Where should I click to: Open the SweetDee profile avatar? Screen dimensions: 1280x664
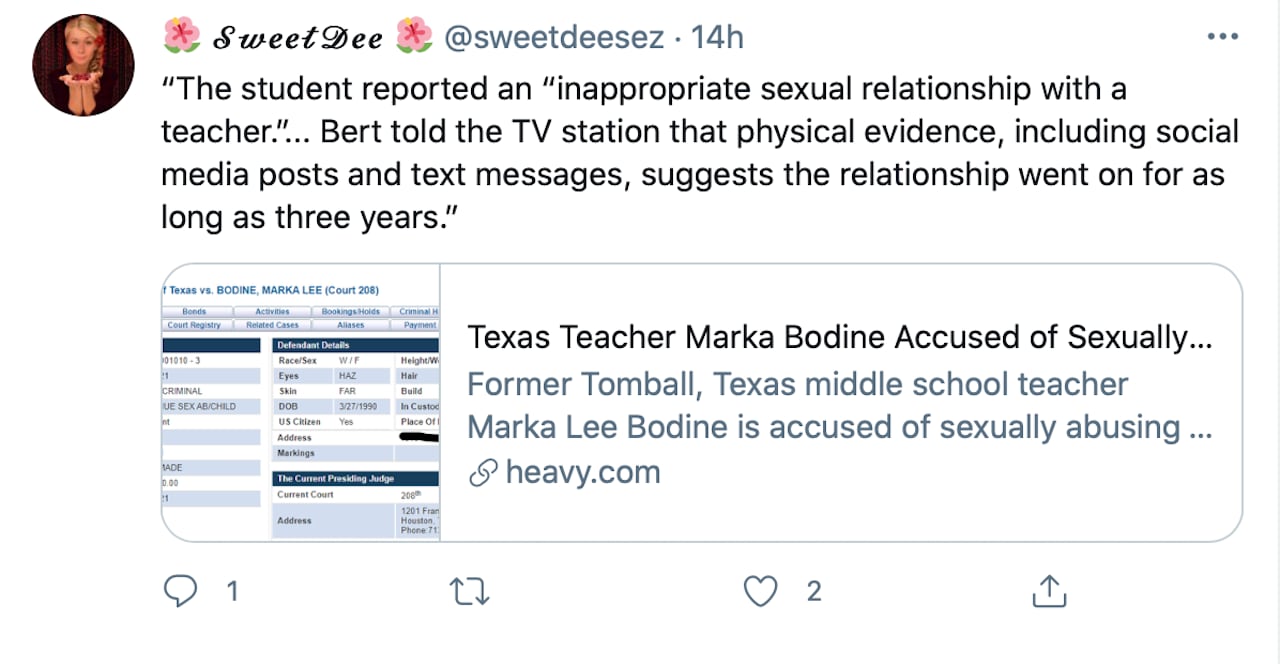click(x=83, y=65)
